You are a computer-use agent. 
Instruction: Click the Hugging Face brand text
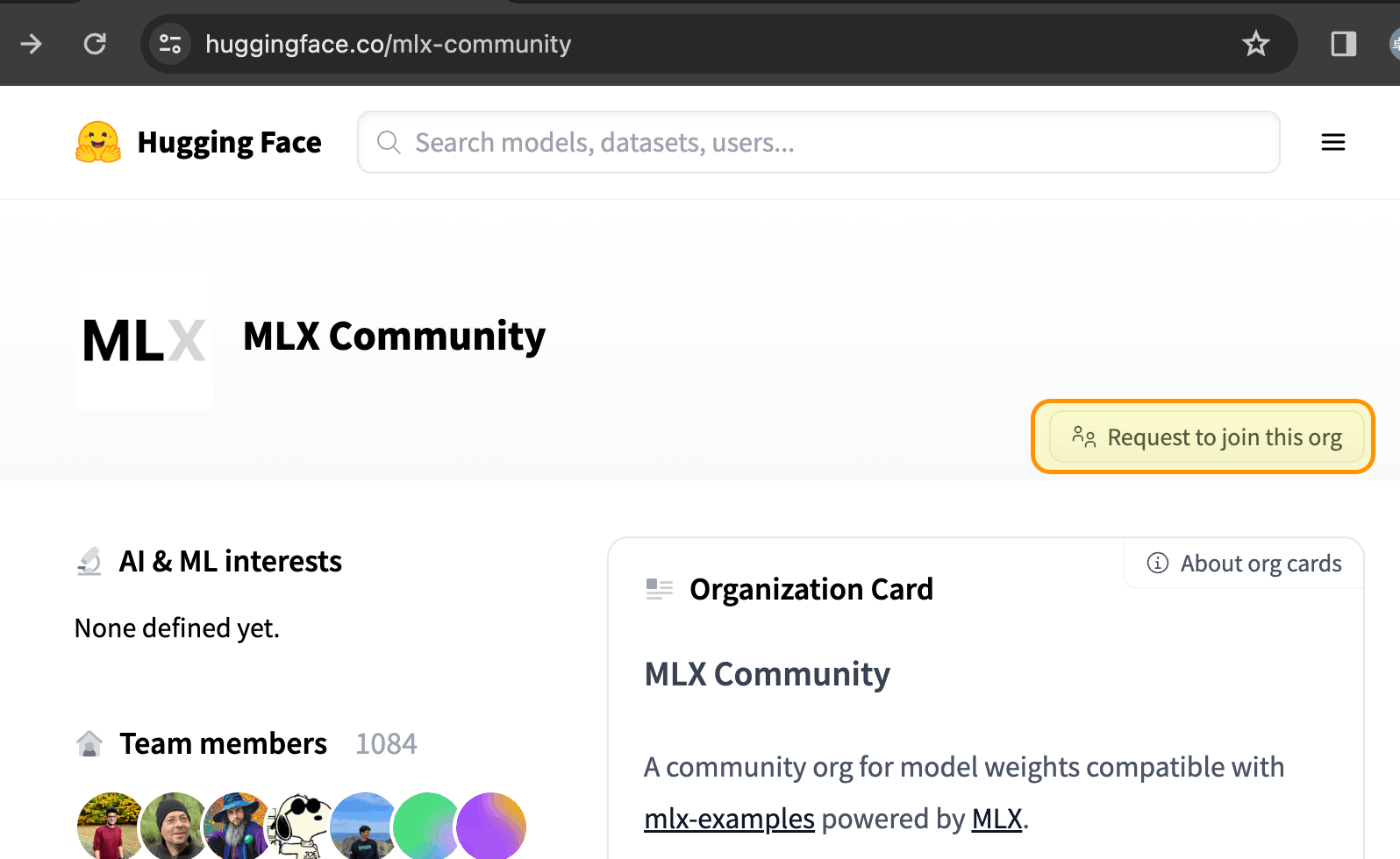229,143
